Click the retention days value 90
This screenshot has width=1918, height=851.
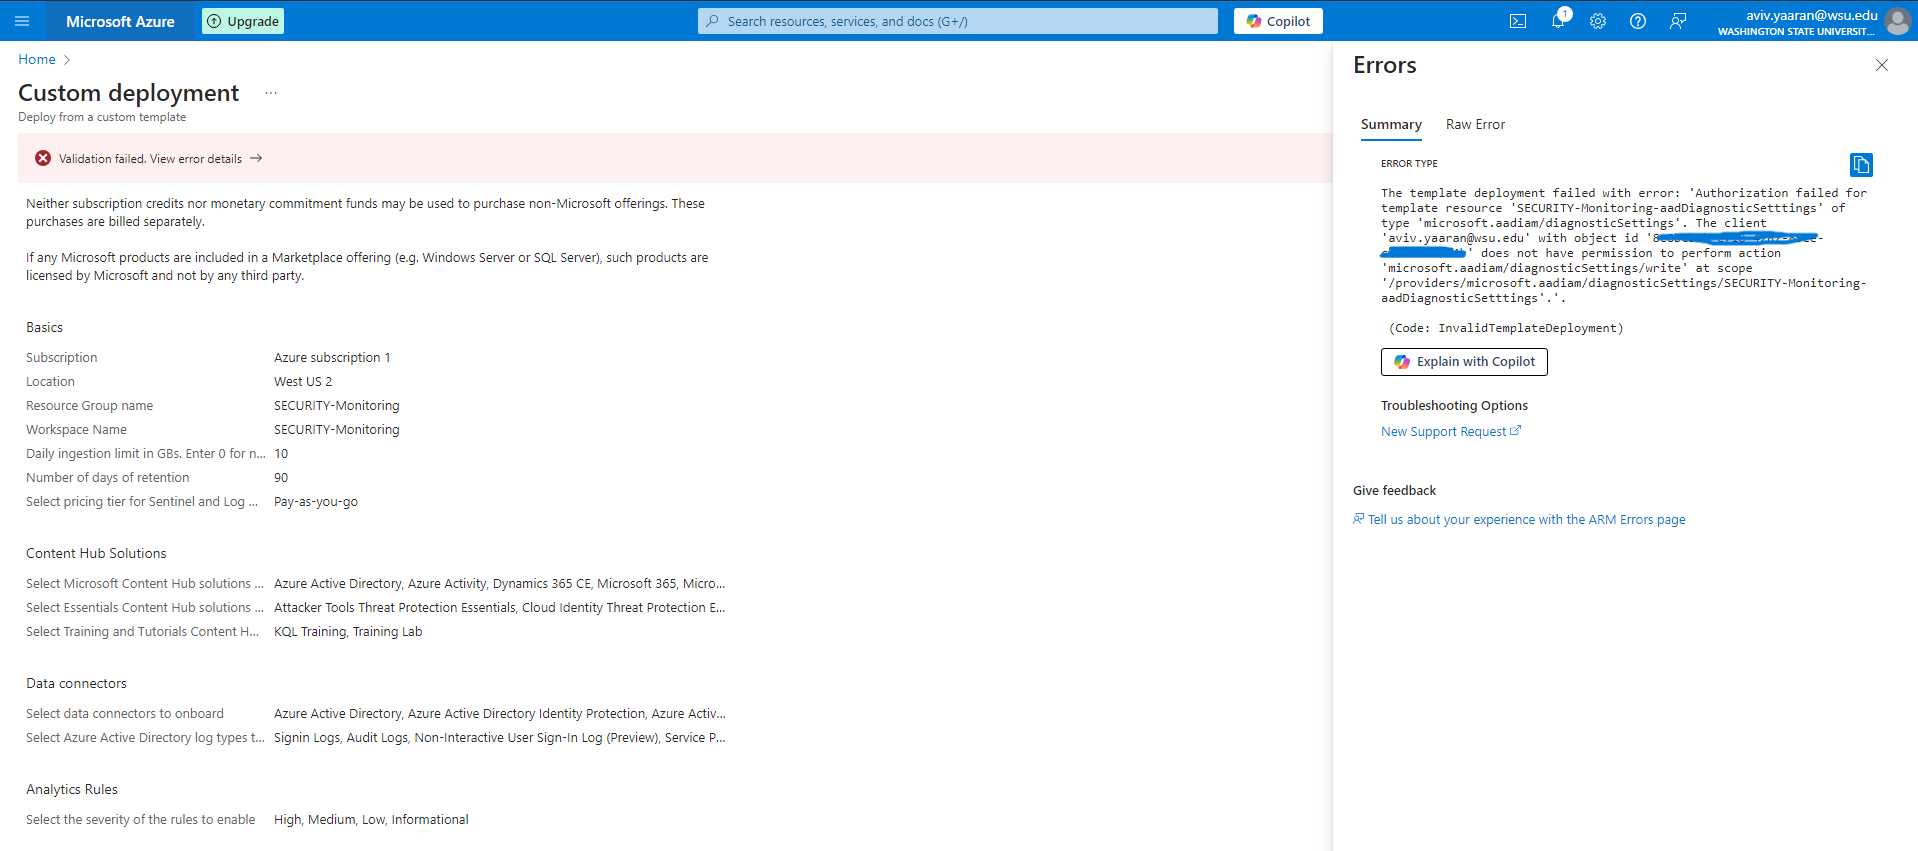[x=281, y=478]
